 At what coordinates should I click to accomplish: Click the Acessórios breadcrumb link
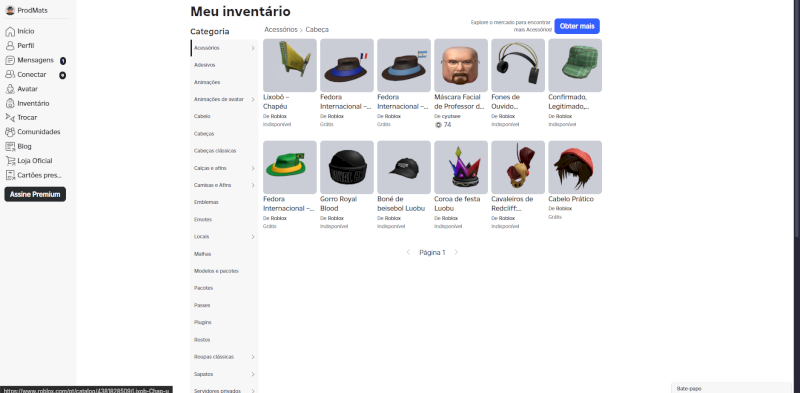[x=281, y=30]
